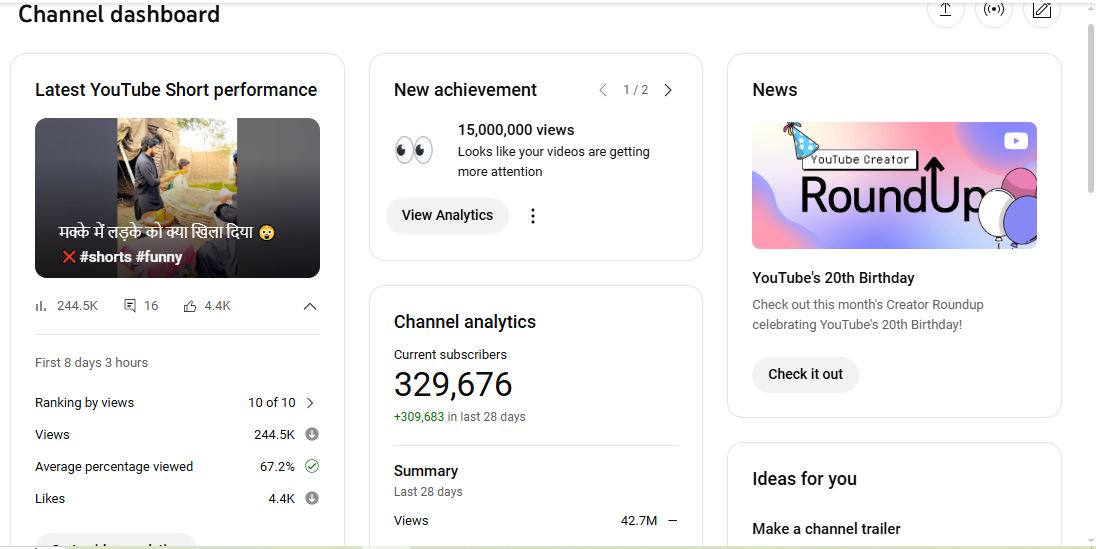1096x549 pixels.
Task: Open the three-dot menu beside View Analytics
Action: [533, 216]
